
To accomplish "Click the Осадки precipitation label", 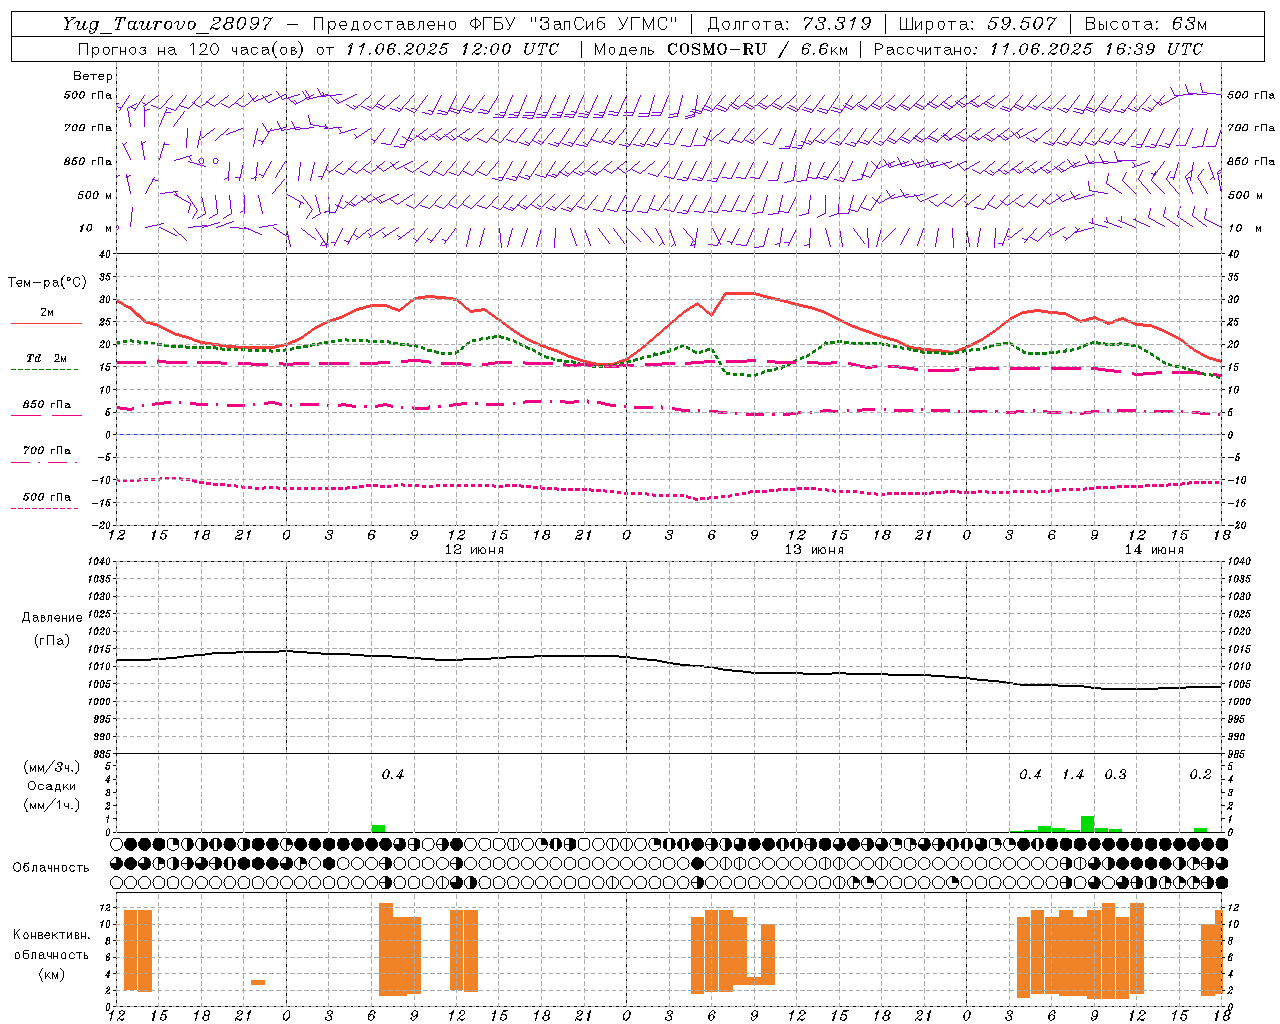I will (52, 786).
